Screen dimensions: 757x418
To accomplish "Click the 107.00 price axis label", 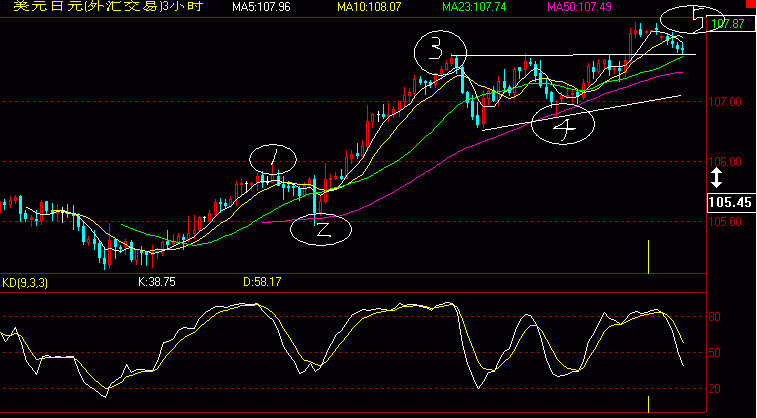I will coord(725,102).
